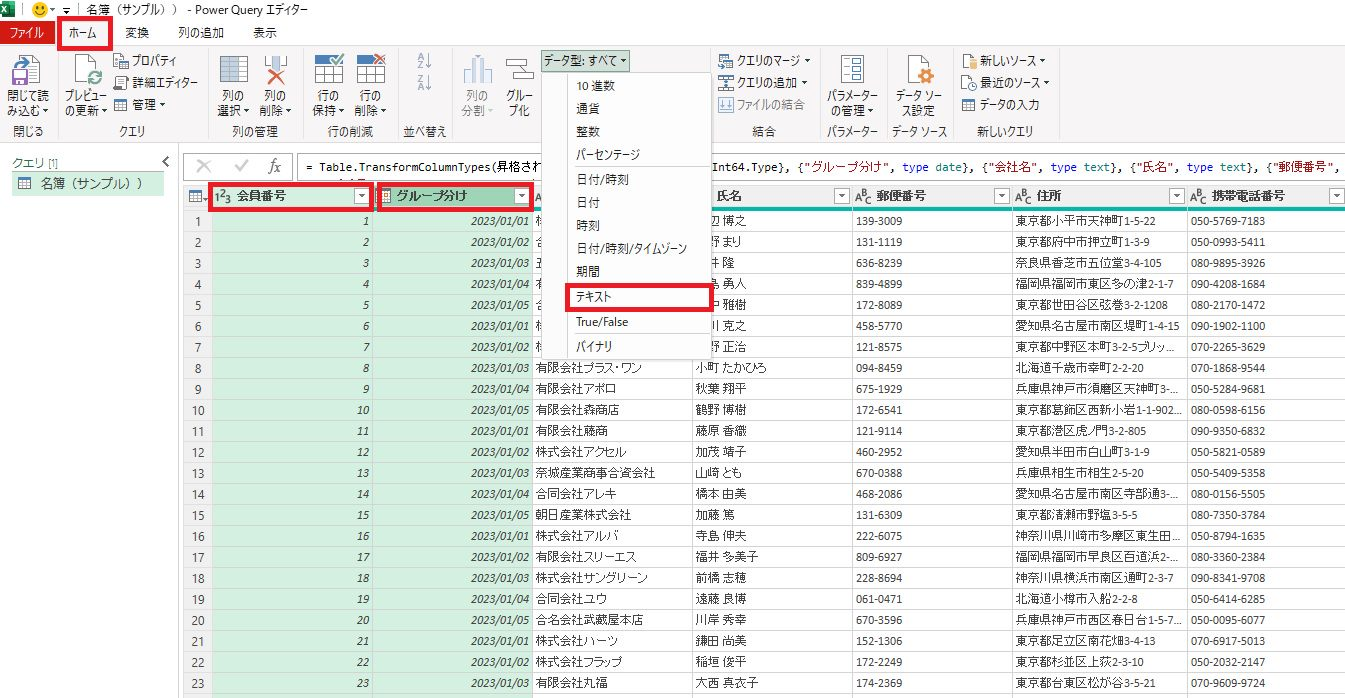Select row number 10 header
The width and height of the screenshot is (1345, 698).
197,410
